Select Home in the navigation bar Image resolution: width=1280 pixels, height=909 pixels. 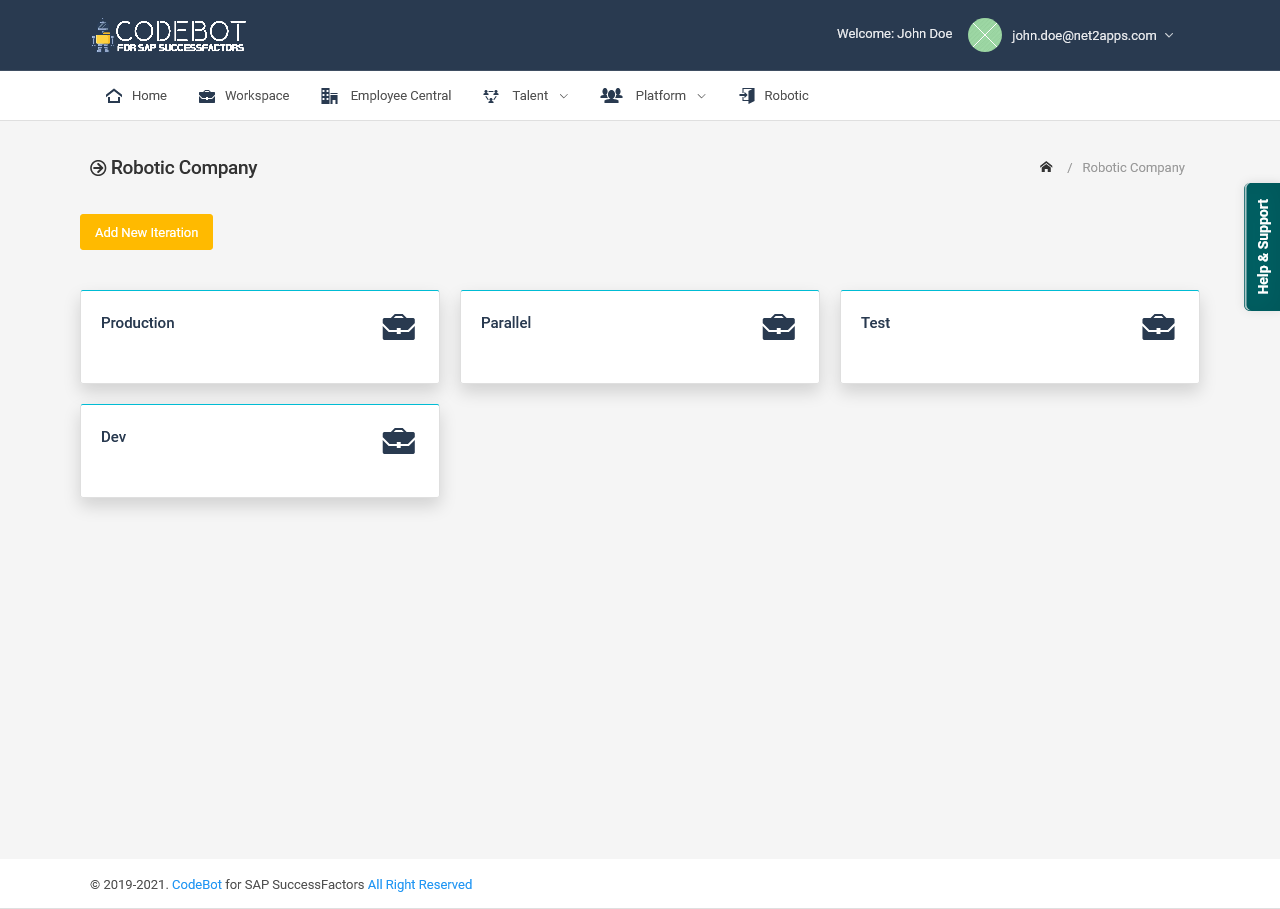(150, 95)
